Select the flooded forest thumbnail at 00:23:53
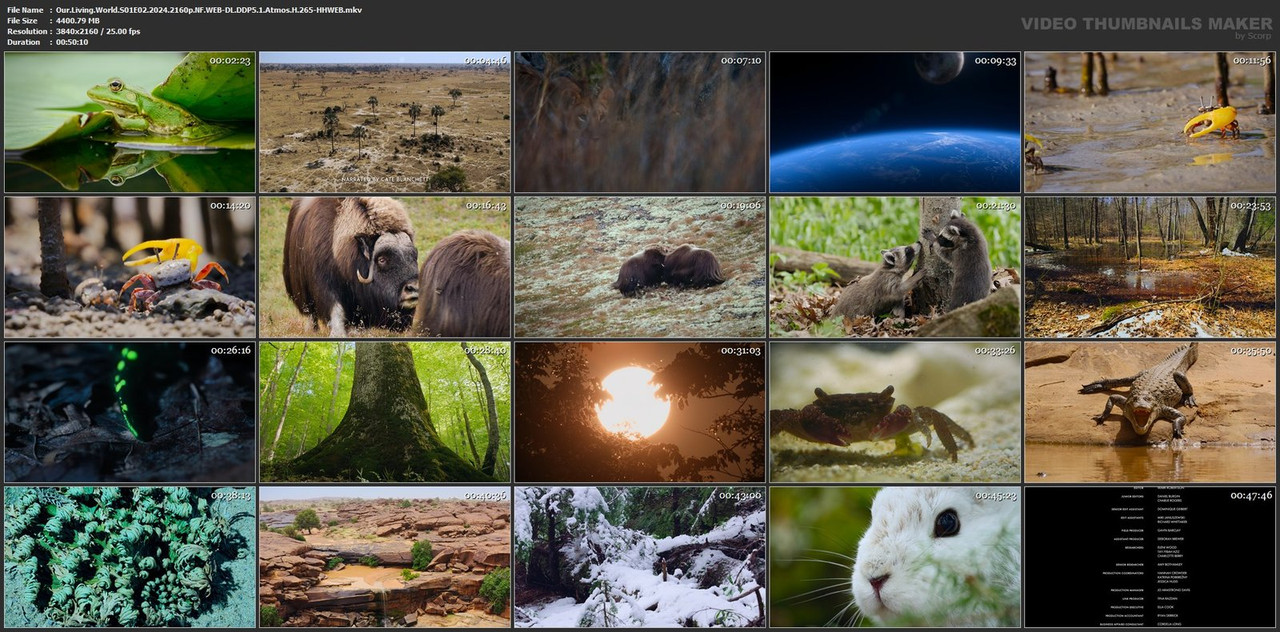The width and height of the screenshot is (1280, 632). 1150,267
